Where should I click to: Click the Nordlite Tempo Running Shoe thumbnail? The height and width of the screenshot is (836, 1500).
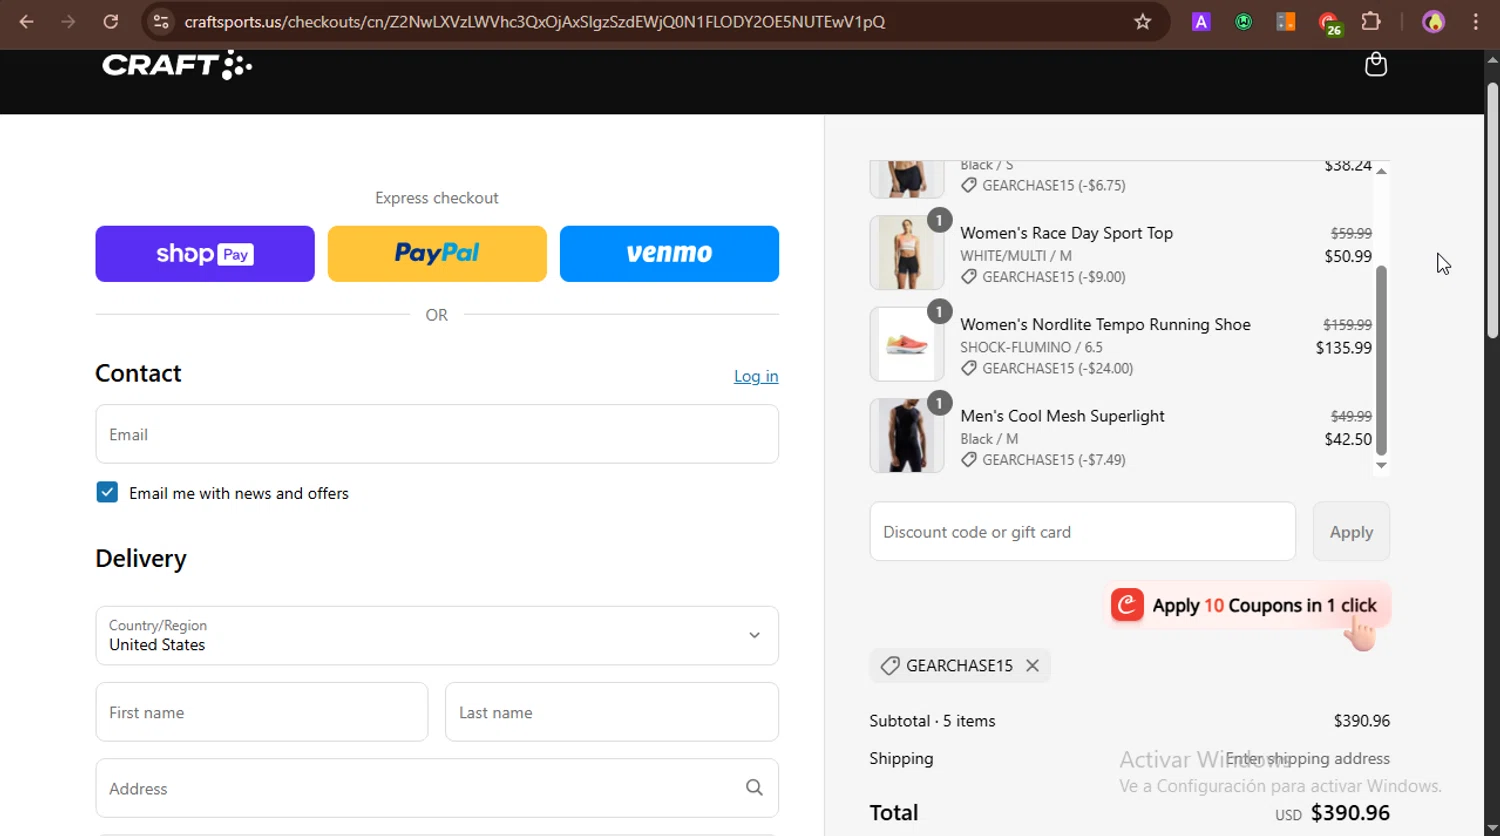pyautogui.click(x=907, y=344)
